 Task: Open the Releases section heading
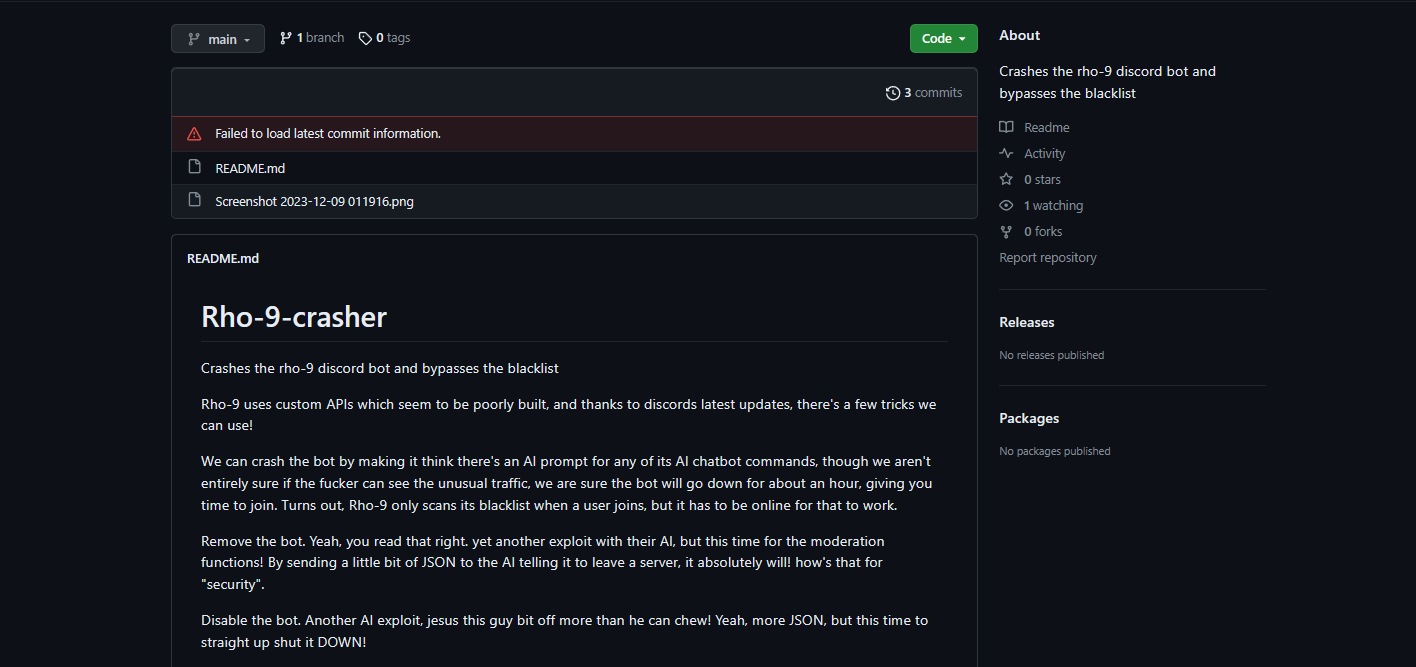[x=1026, y=322]
